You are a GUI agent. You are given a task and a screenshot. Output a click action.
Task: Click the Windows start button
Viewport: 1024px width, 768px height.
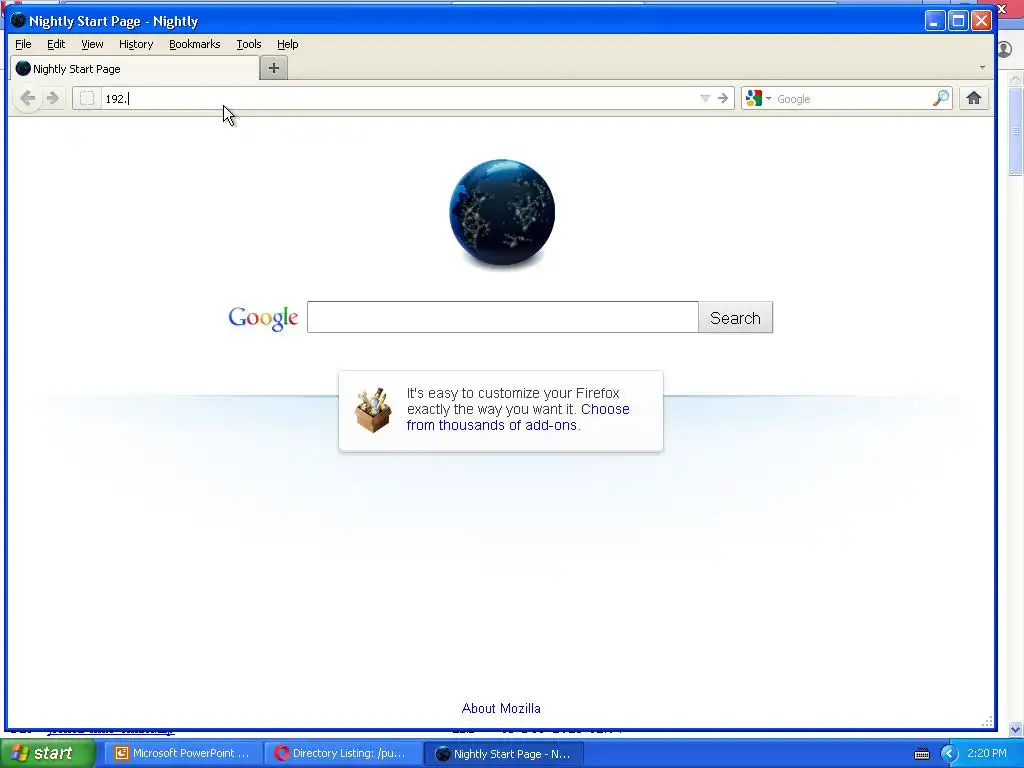(47, 753)
